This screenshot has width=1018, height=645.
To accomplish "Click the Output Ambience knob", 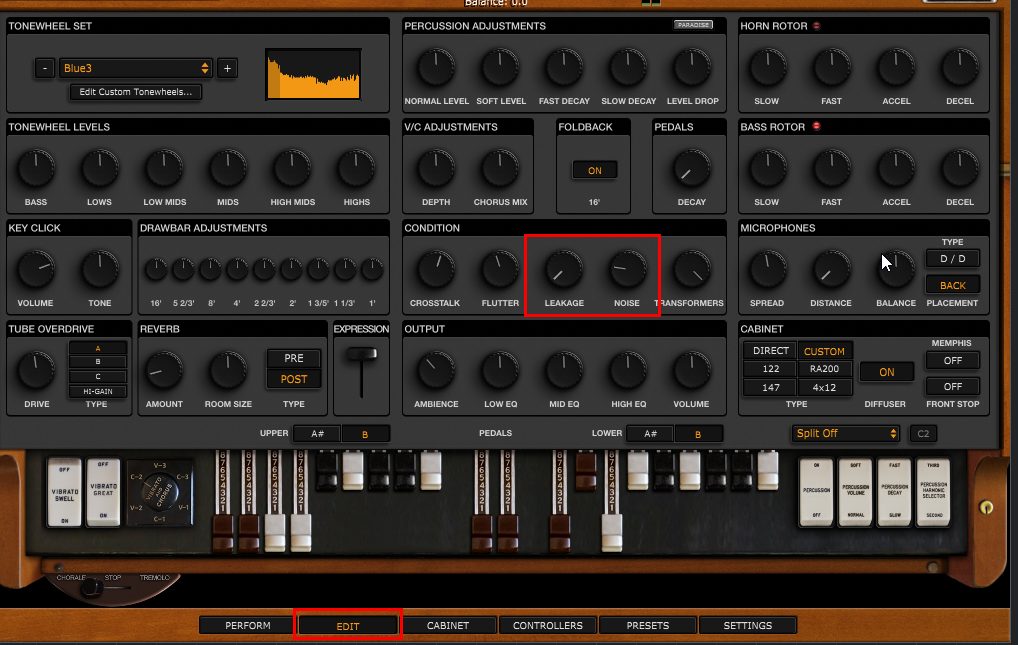I will point(436,370).
